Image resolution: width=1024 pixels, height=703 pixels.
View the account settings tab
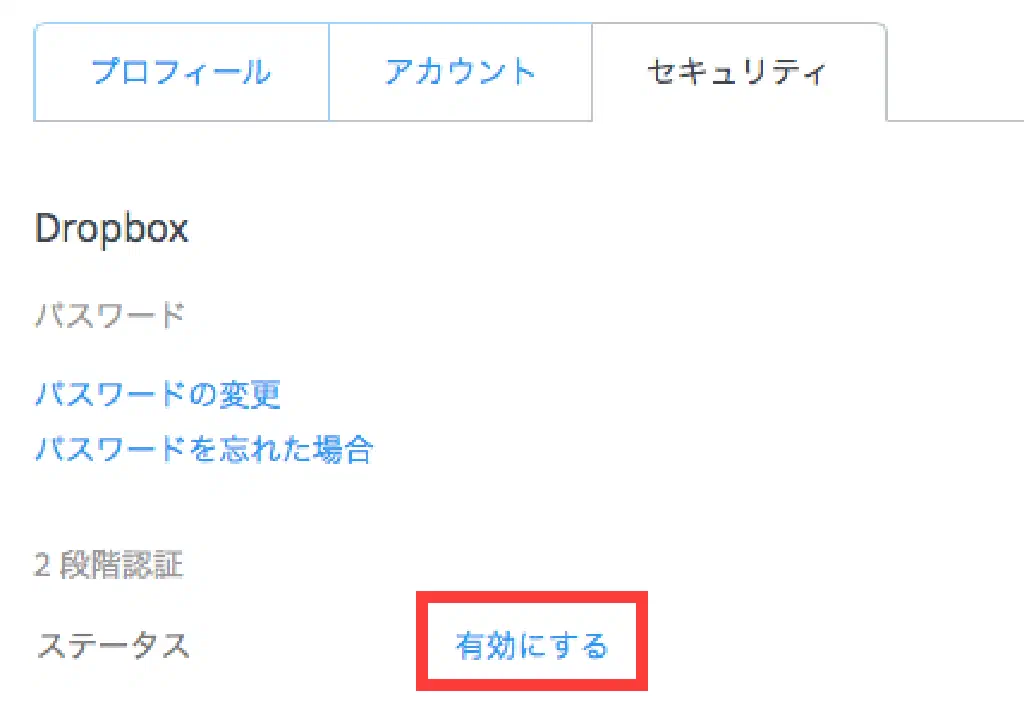pos(460,73)
